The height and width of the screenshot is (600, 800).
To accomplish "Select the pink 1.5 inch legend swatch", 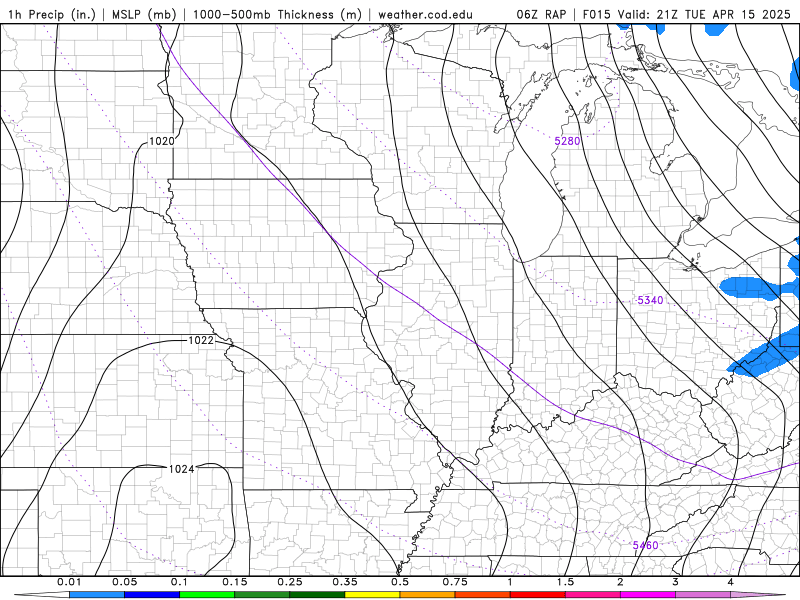I will 593,595.
